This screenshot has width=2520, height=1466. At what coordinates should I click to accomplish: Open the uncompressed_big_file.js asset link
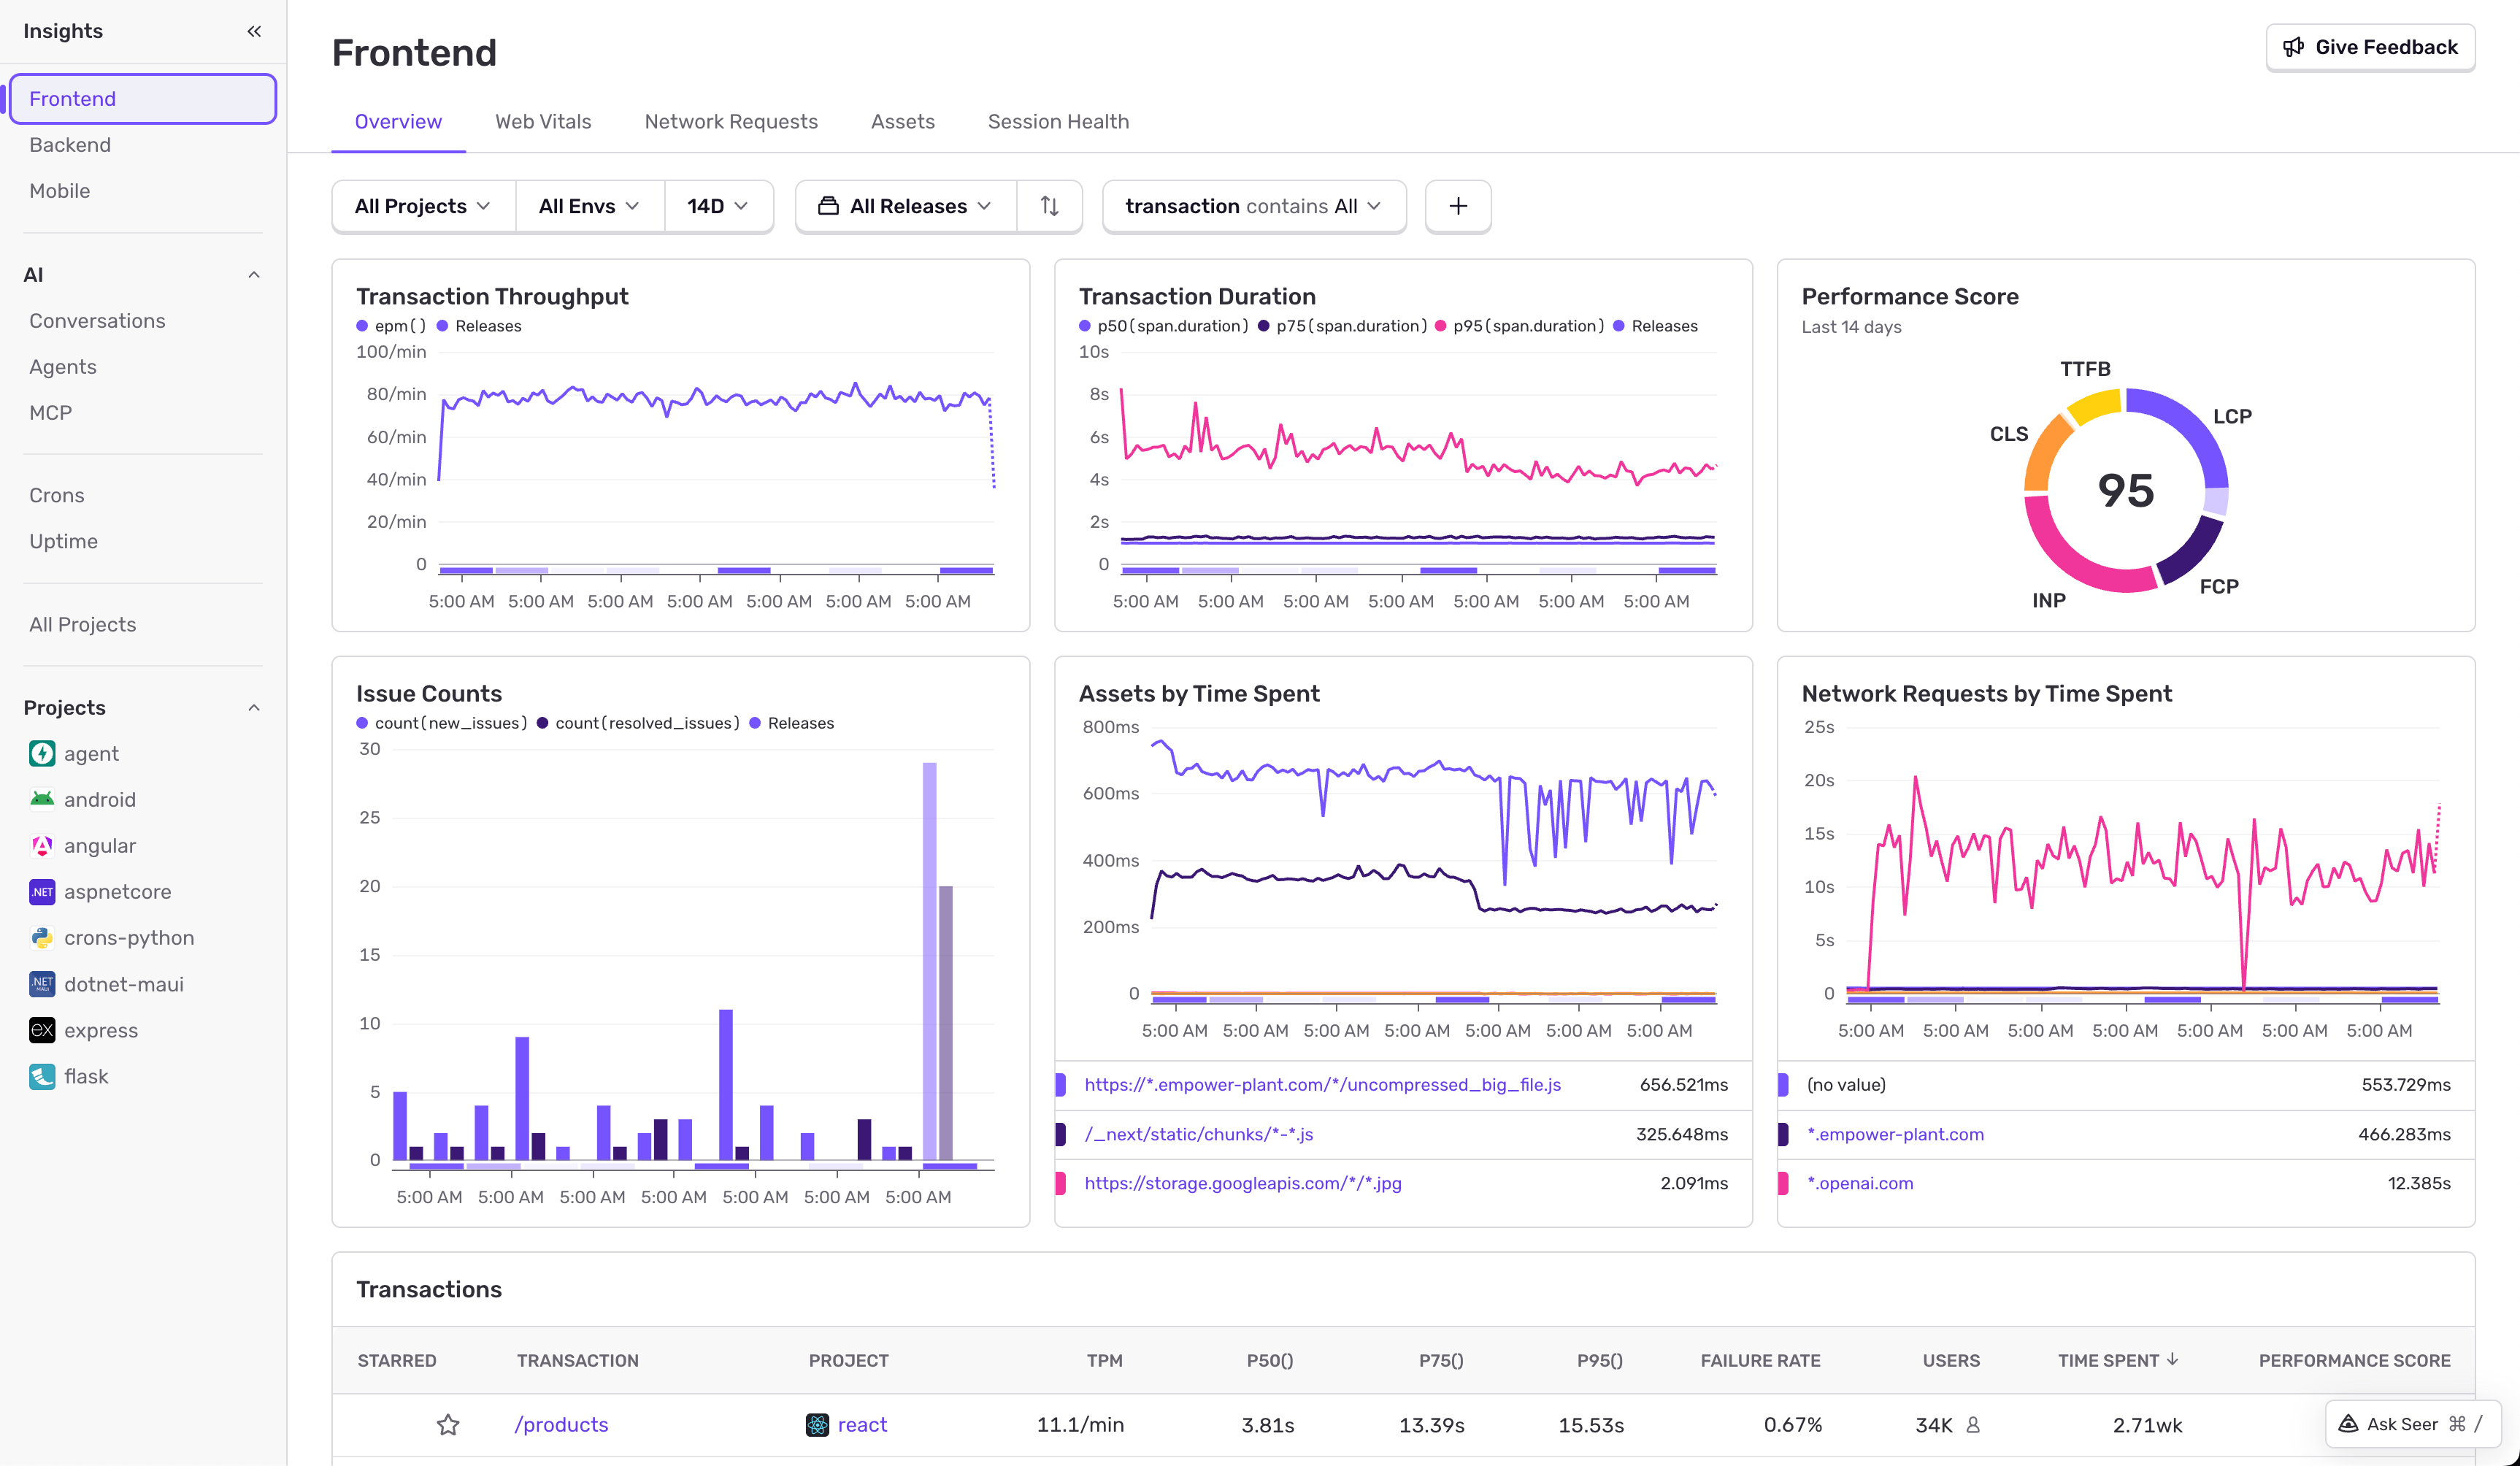coord(1322,1084)
